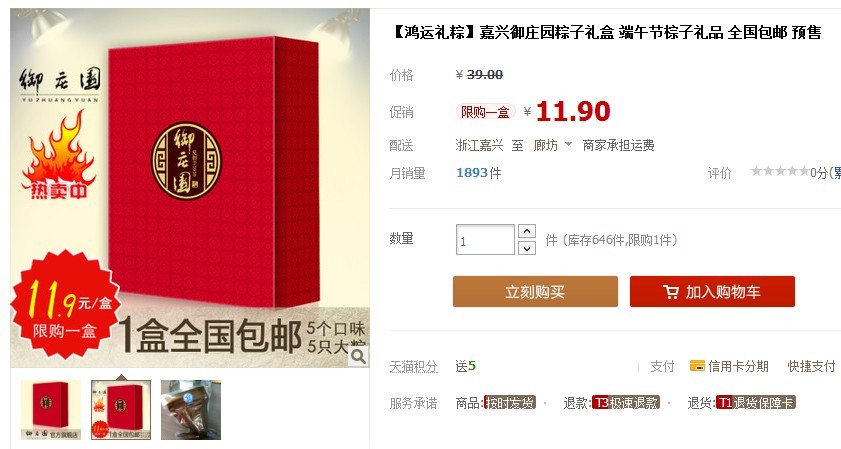Click the magnifier zoom icon on product image
Screen dimensions: 841x449
click(x=358, y=357)
